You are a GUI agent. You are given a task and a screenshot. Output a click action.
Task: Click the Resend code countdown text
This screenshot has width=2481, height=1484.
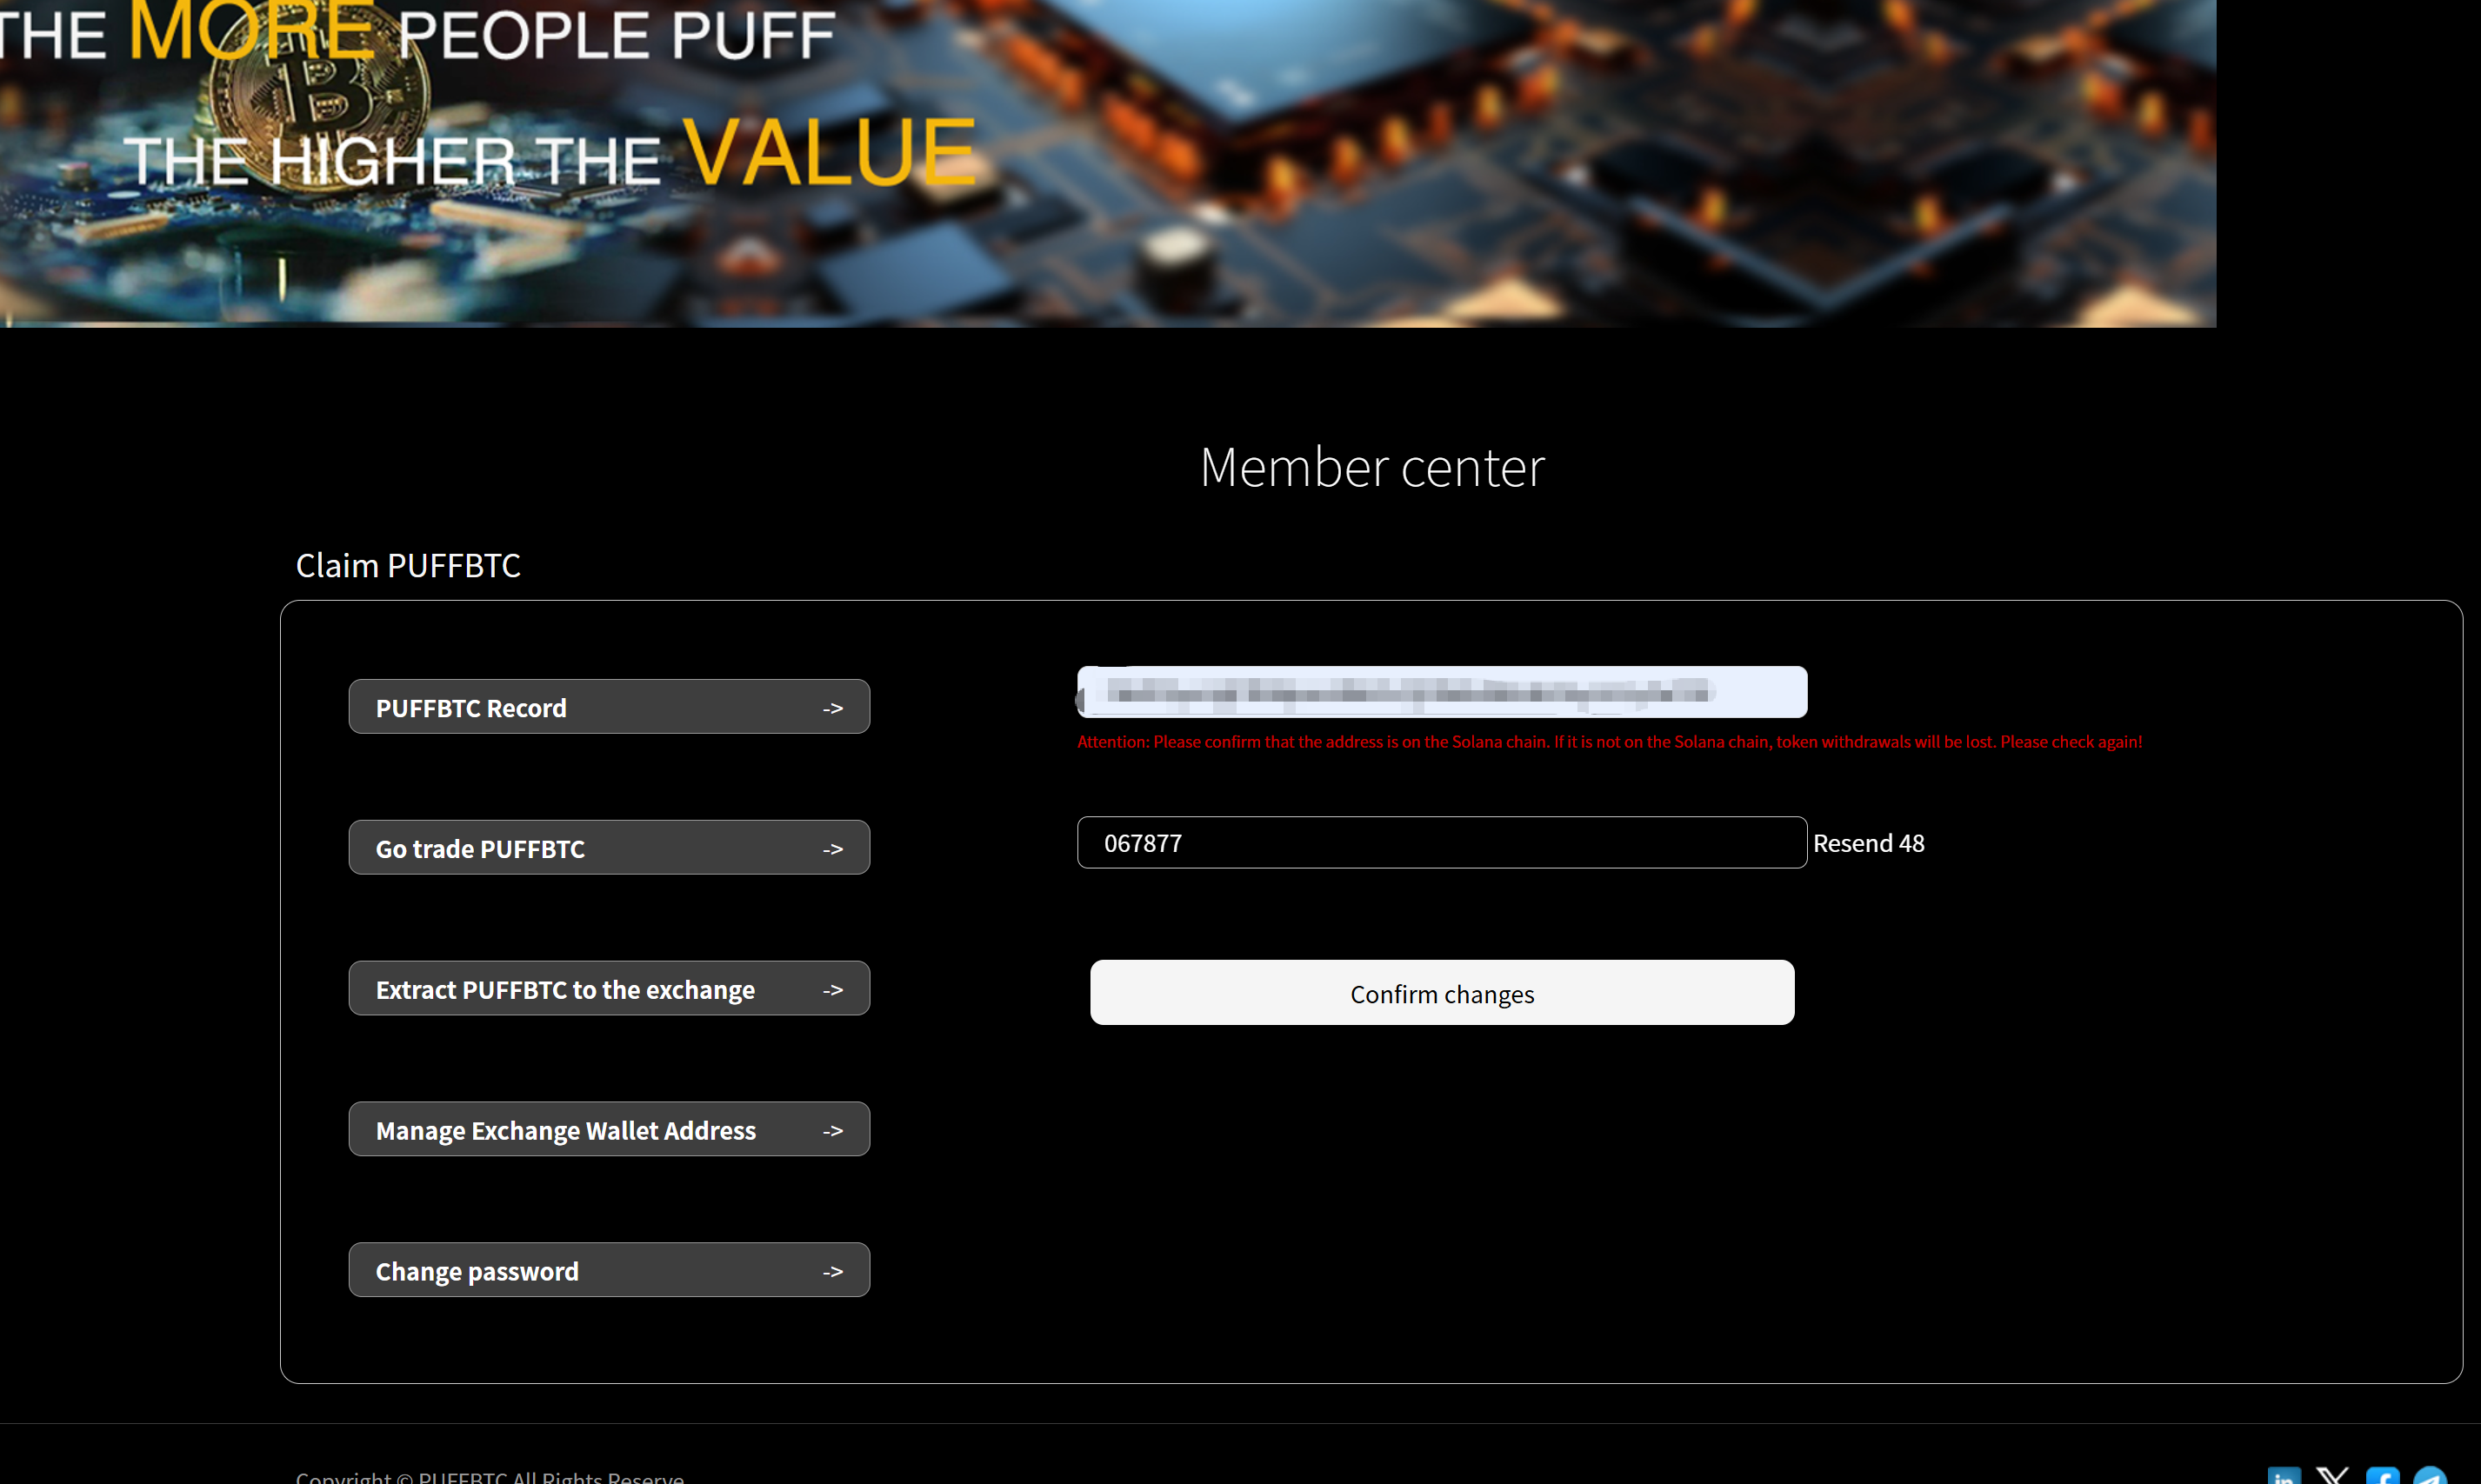click(1867, 843)
